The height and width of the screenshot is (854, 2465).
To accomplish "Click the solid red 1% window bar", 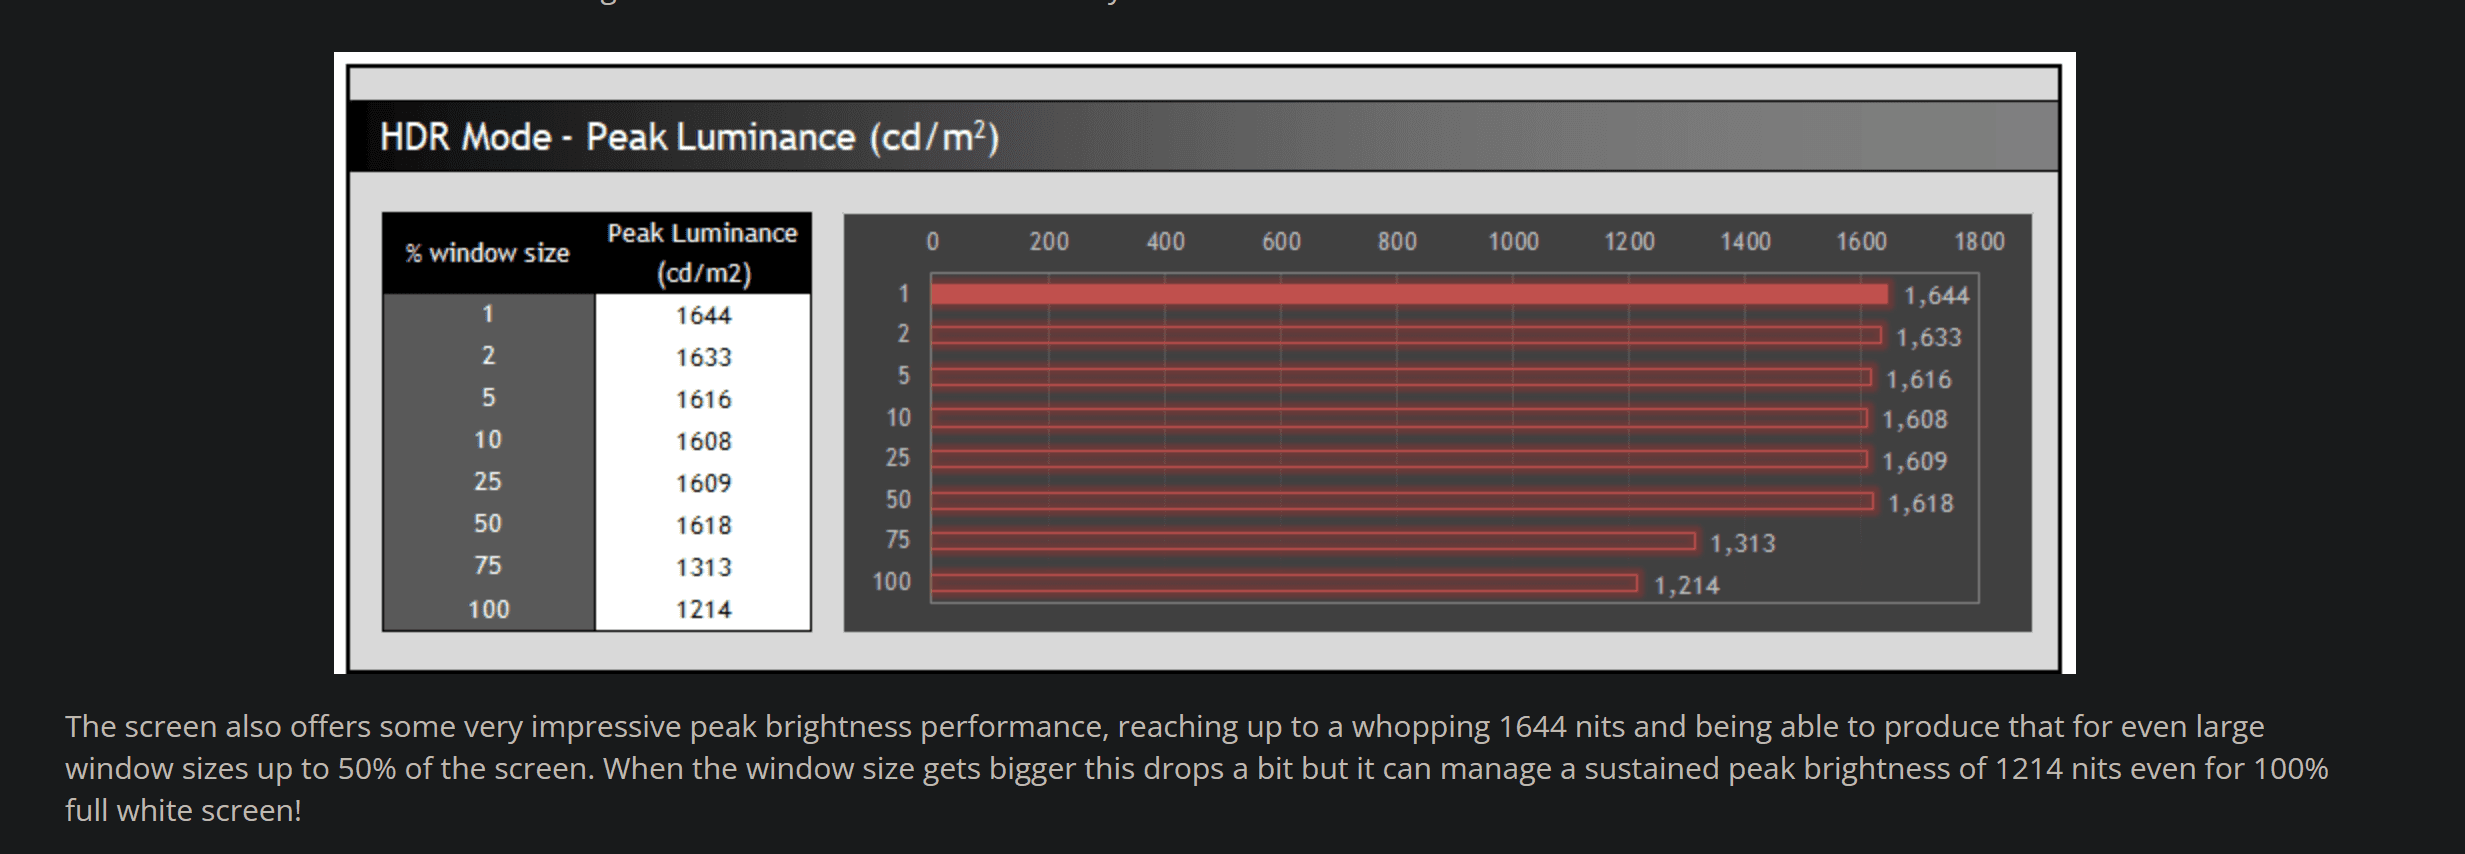I will (1408, 294).
